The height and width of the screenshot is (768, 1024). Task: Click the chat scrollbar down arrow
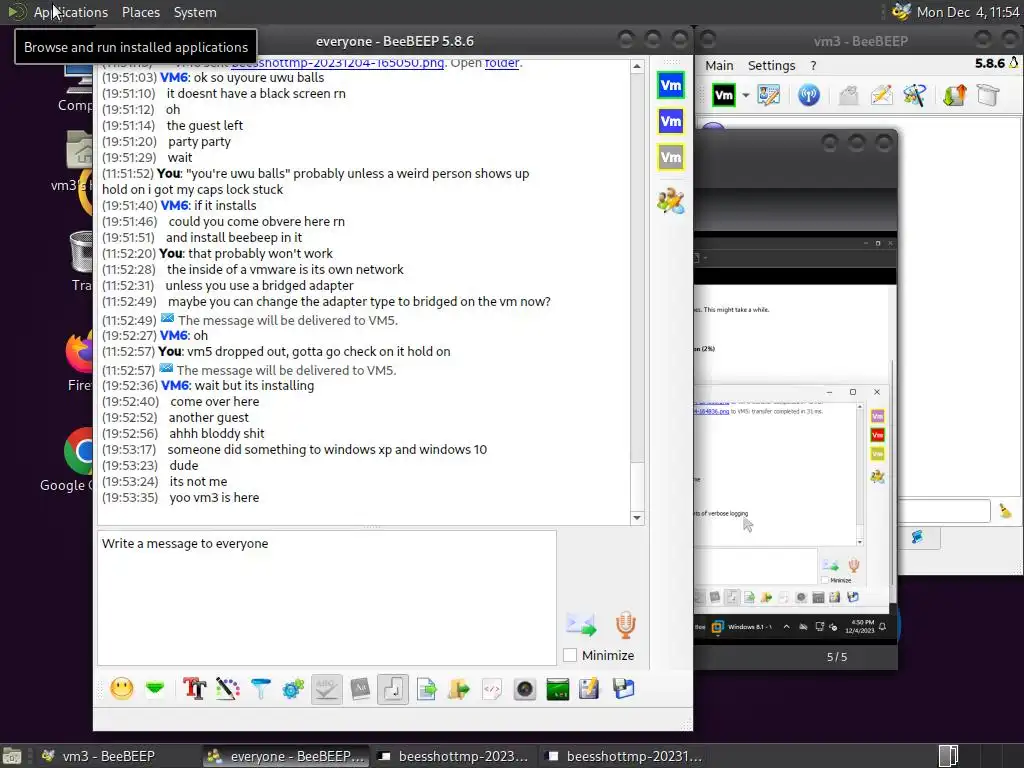(637, 518)
